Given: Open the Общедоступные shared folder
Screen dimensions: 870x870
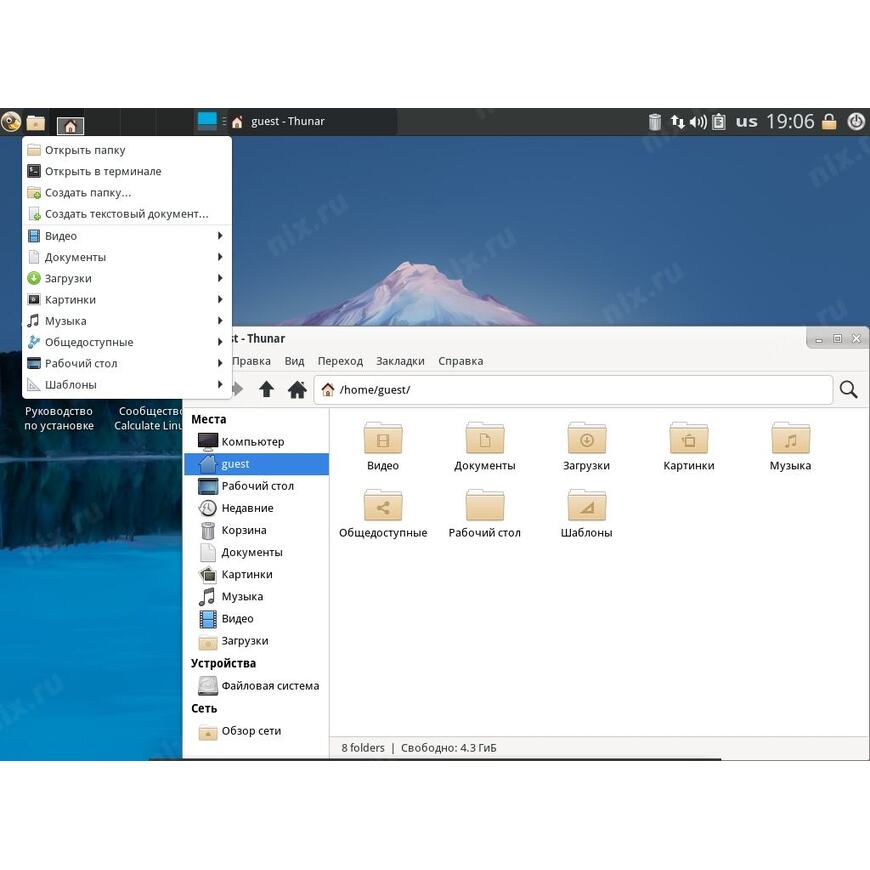Looking at the screenshot, I should [383, 507].
